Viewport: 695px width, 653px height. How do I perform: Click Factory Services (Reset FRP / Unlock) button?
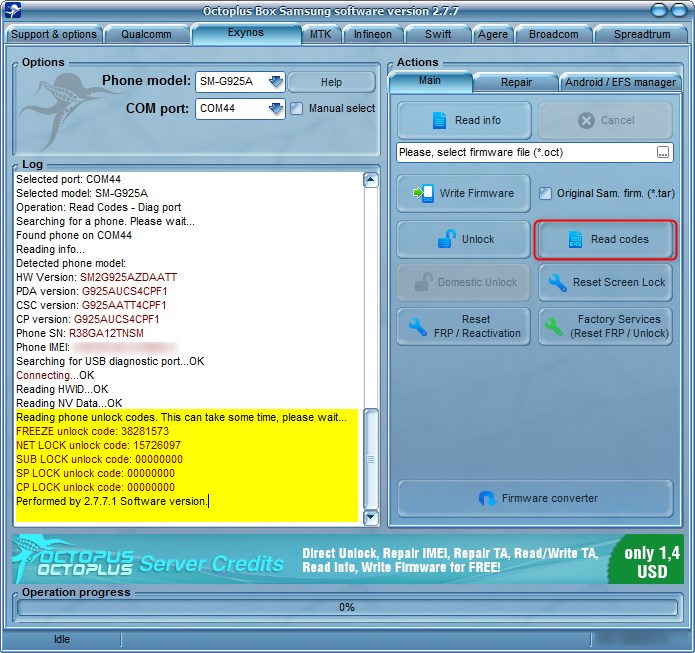[x=605, y=326]
